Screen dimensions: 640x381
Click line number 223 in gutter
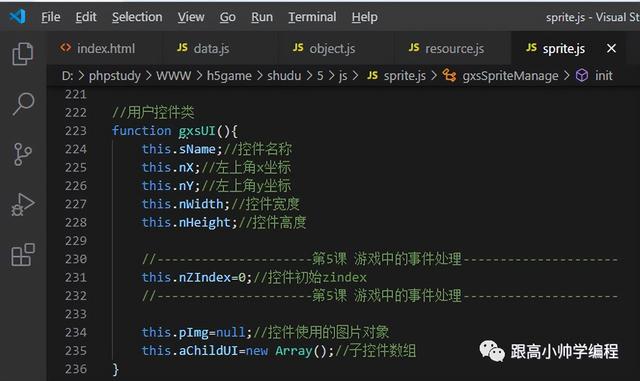(76, 131)
